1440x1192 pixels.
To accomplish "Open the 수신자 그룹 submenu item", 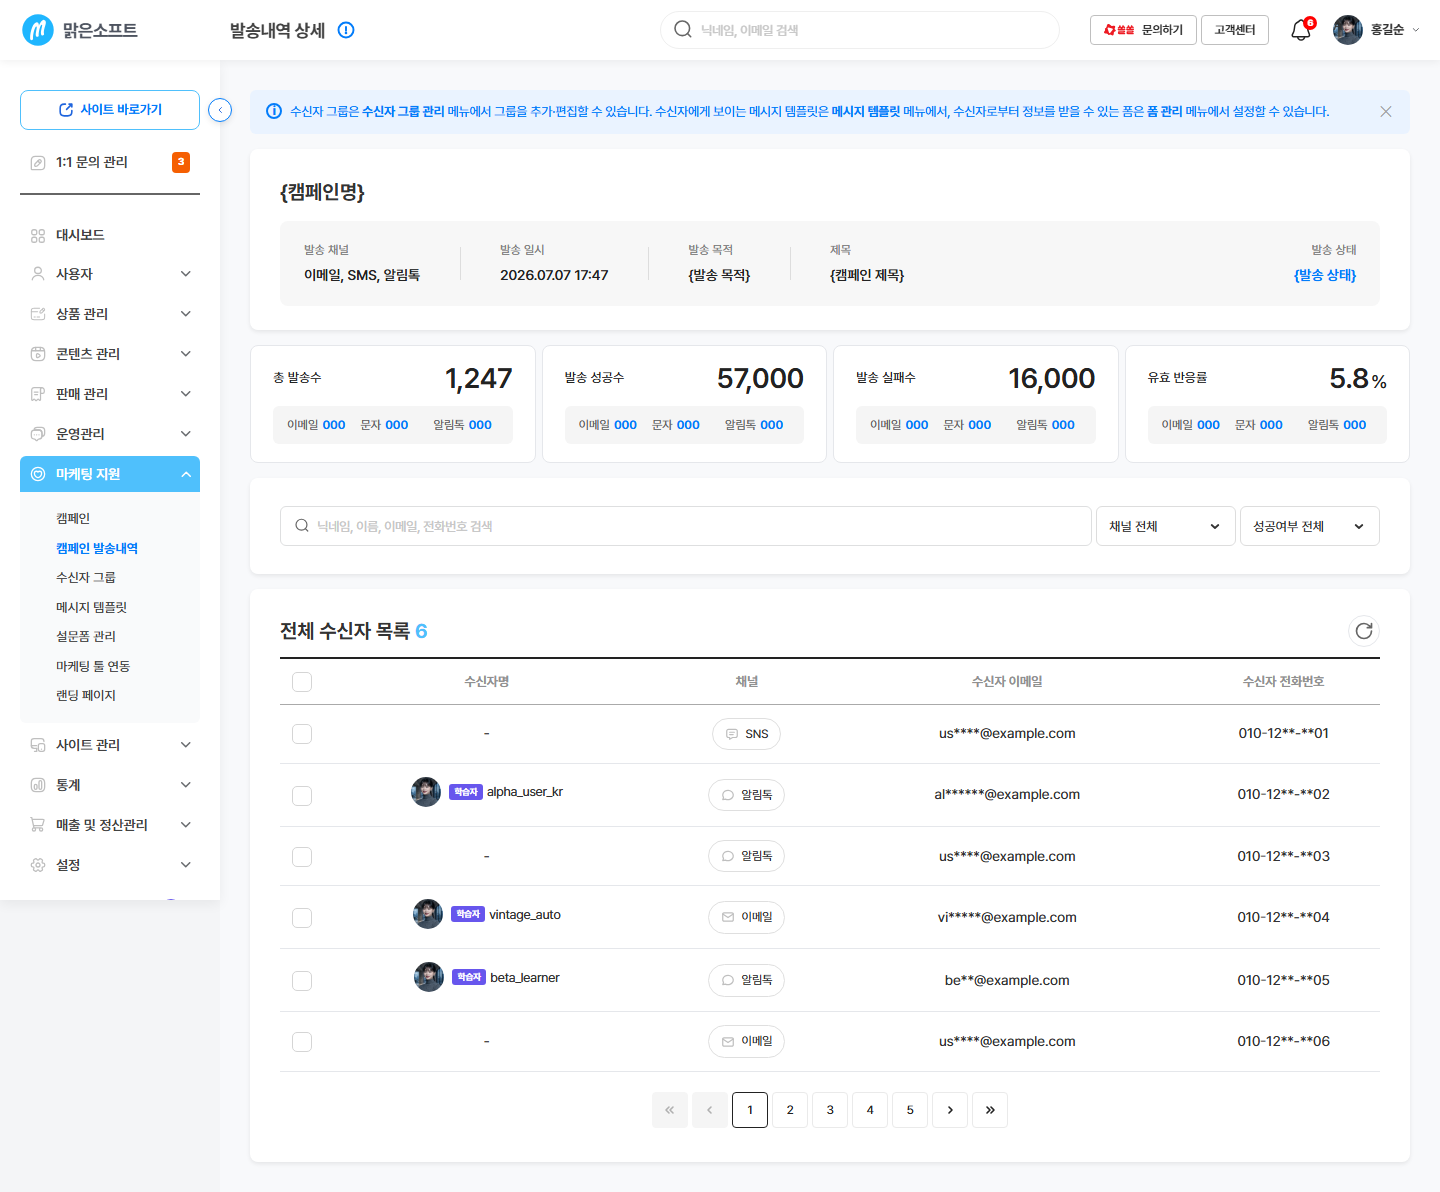I will click(x=86, y=577).
